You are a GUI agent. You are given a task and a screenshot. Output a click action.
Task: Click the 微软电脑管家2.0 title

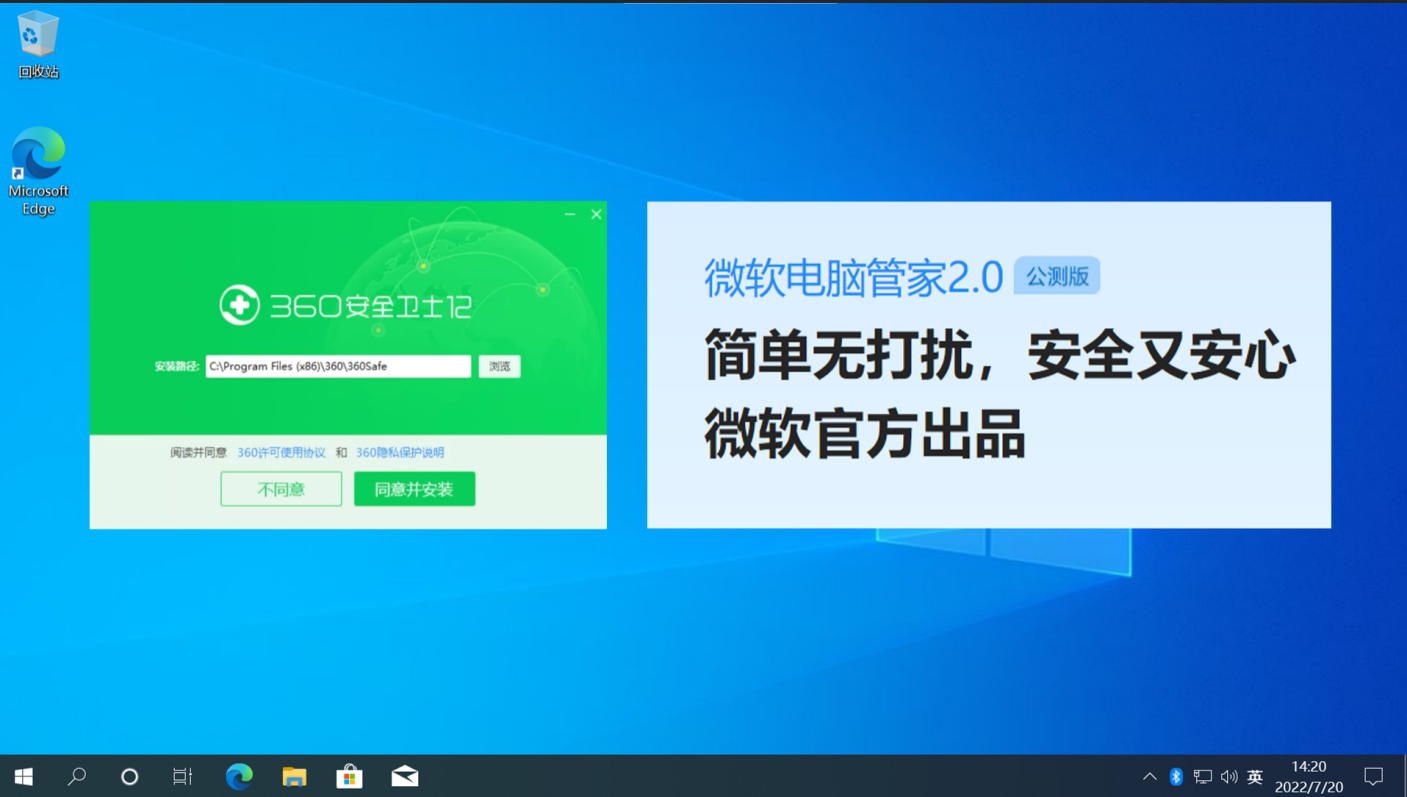[853, 277]
